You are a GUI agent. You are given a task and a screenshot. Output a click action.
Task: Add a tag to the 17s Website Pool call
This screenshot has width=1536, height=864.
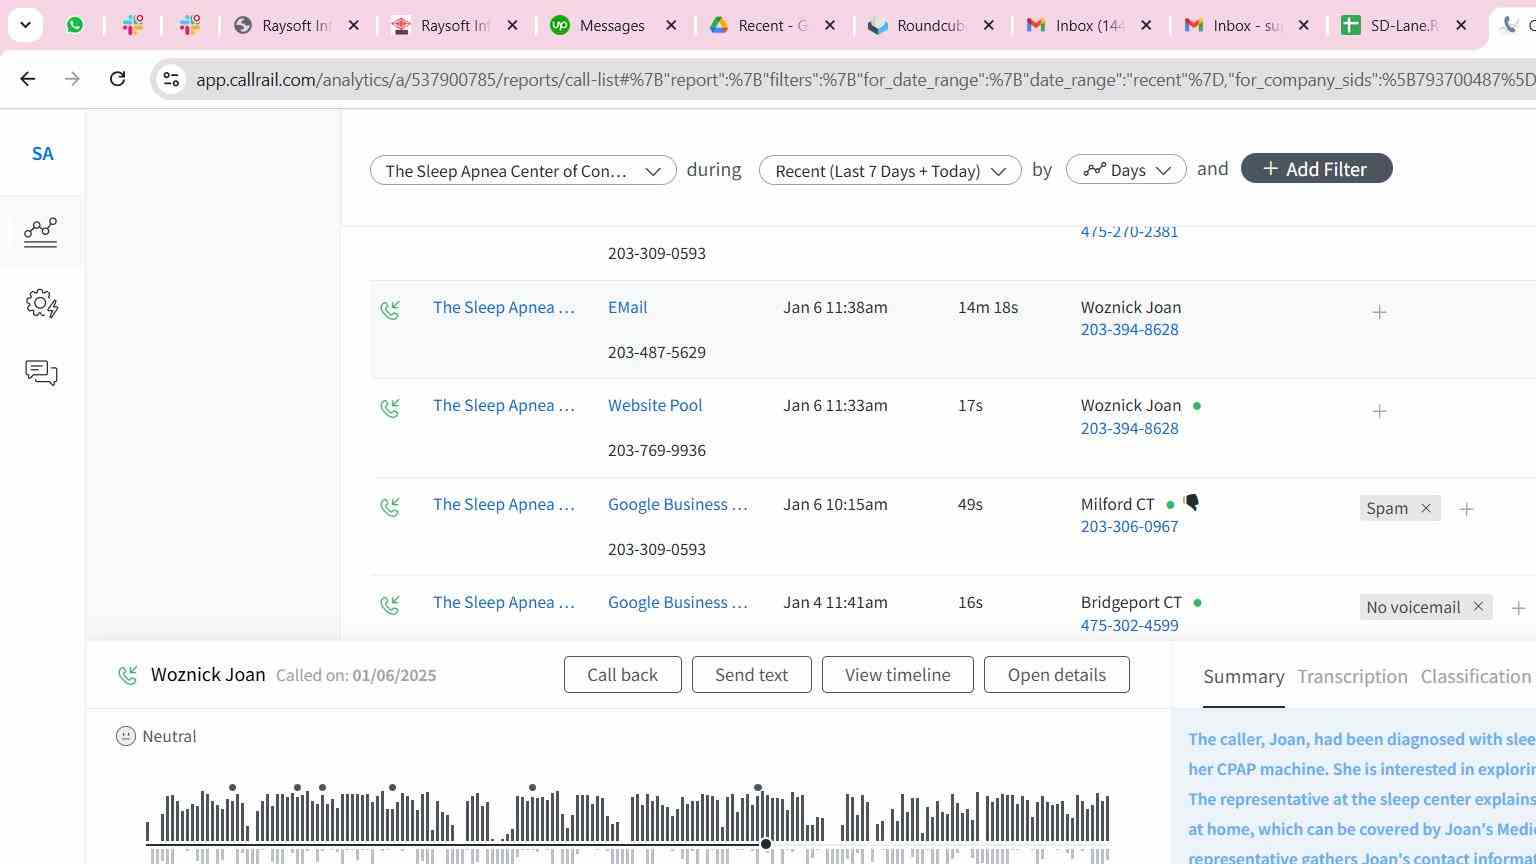coord(1379,411)
